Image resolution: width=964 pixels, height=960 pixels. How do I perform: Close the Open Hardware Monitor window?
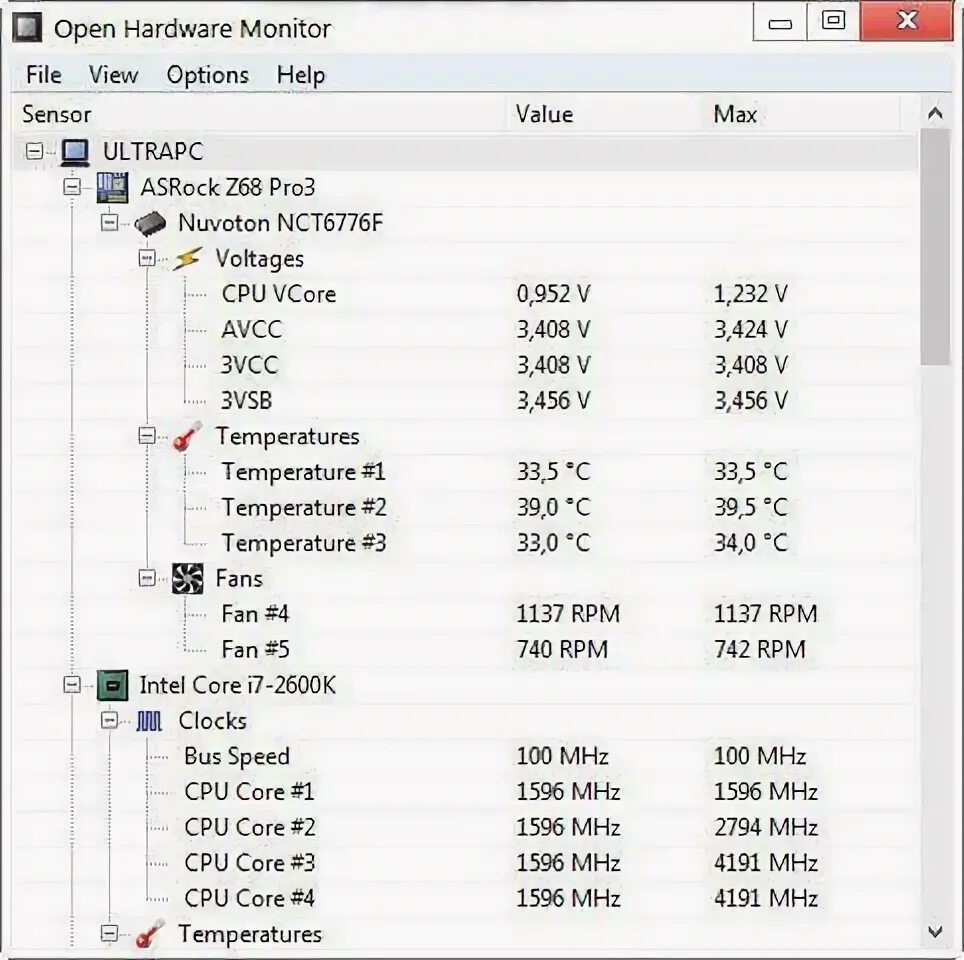[907, 22]
